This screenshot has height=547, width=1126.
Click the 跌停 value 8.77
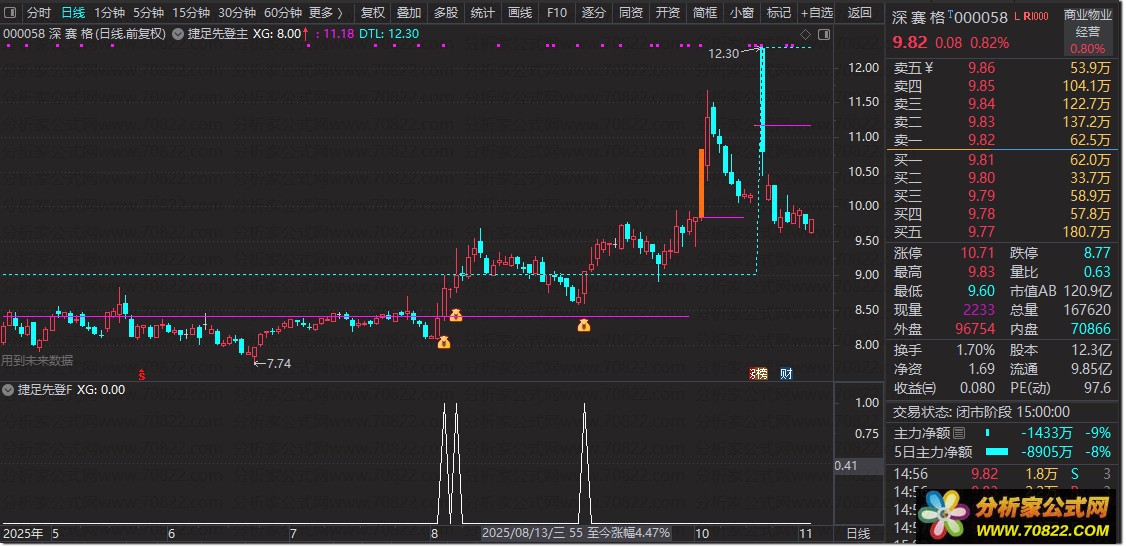click(x=1095, y=253)
